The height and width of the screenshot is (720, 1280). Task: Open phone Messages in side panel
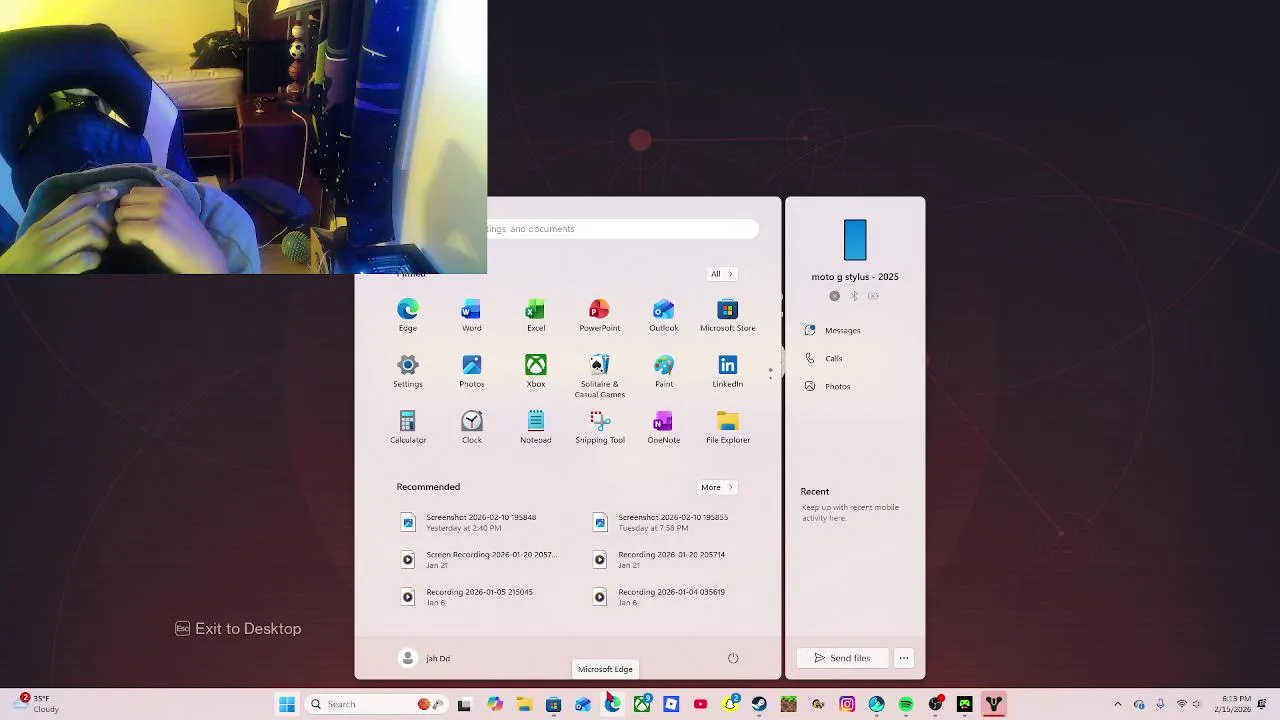click(832, 330)
